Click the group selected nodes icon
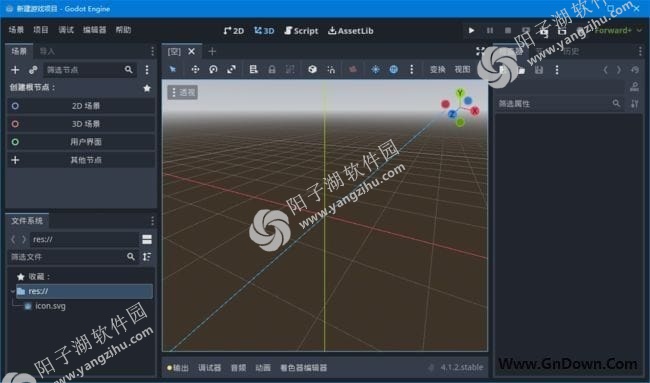650x383 pixels. coord(290,69)
